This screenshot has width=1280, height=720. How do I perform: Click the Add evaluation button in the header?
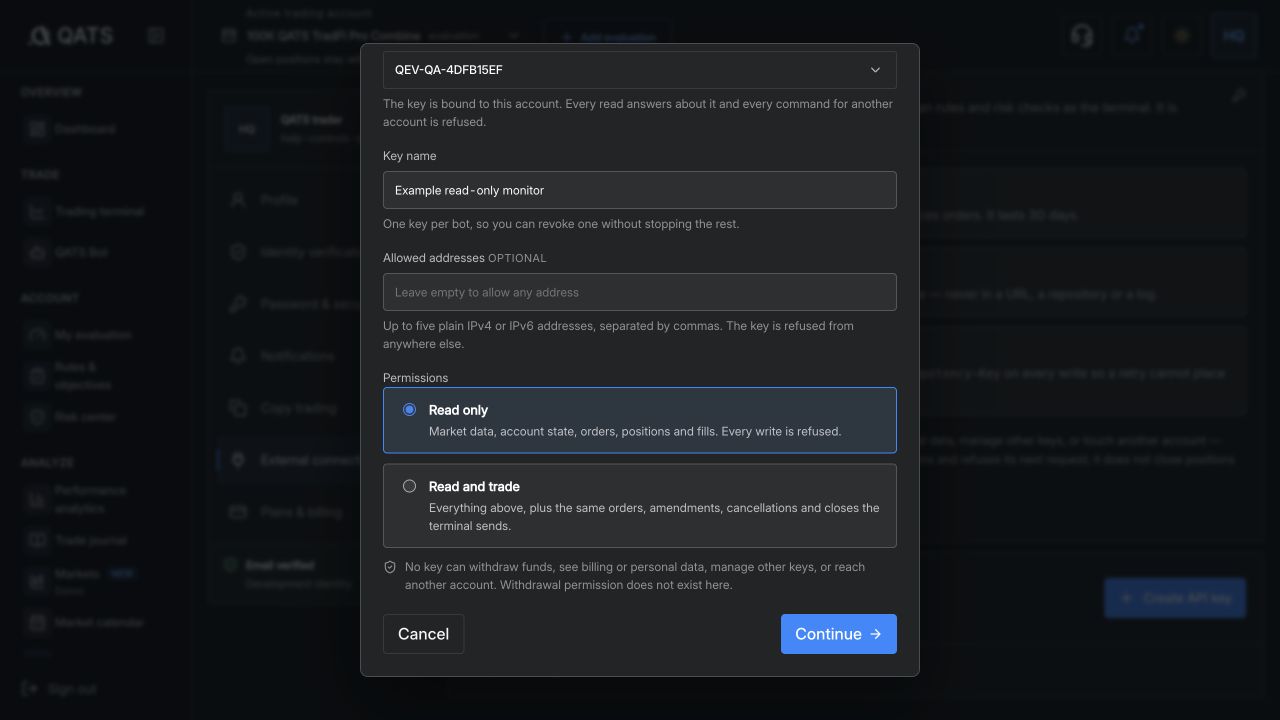[x=608, y=38]
